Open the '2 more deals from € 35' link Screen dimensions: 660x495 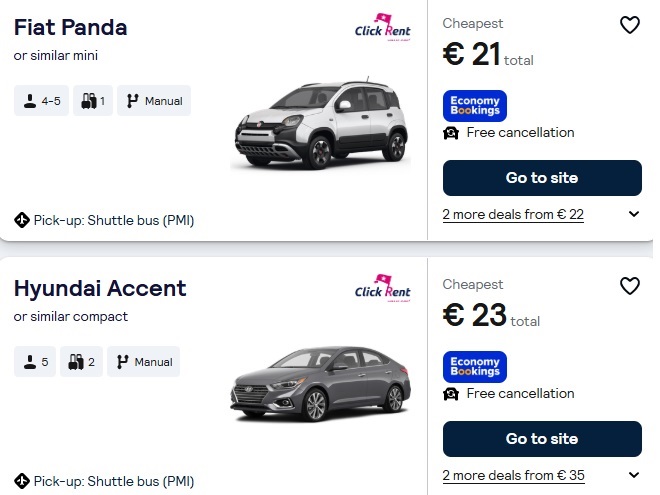513,475
